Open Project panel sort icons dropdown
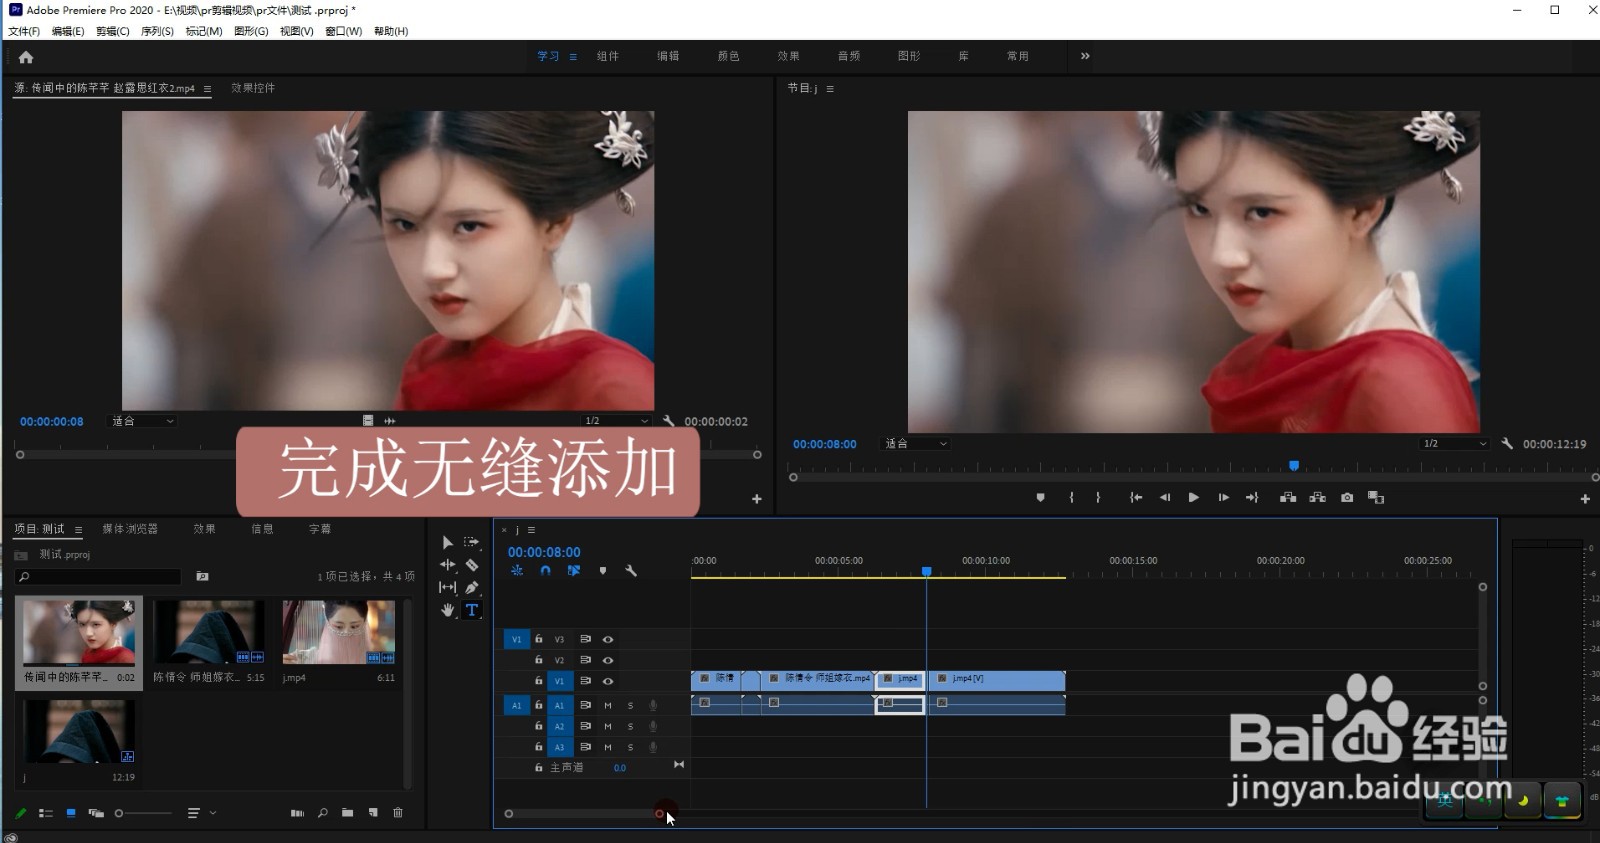The height and width of the screenshot is (843, 1600). 201,813
